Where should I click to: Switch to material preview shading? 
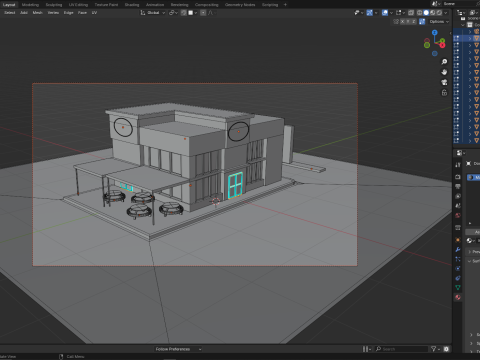click(433, 13)
